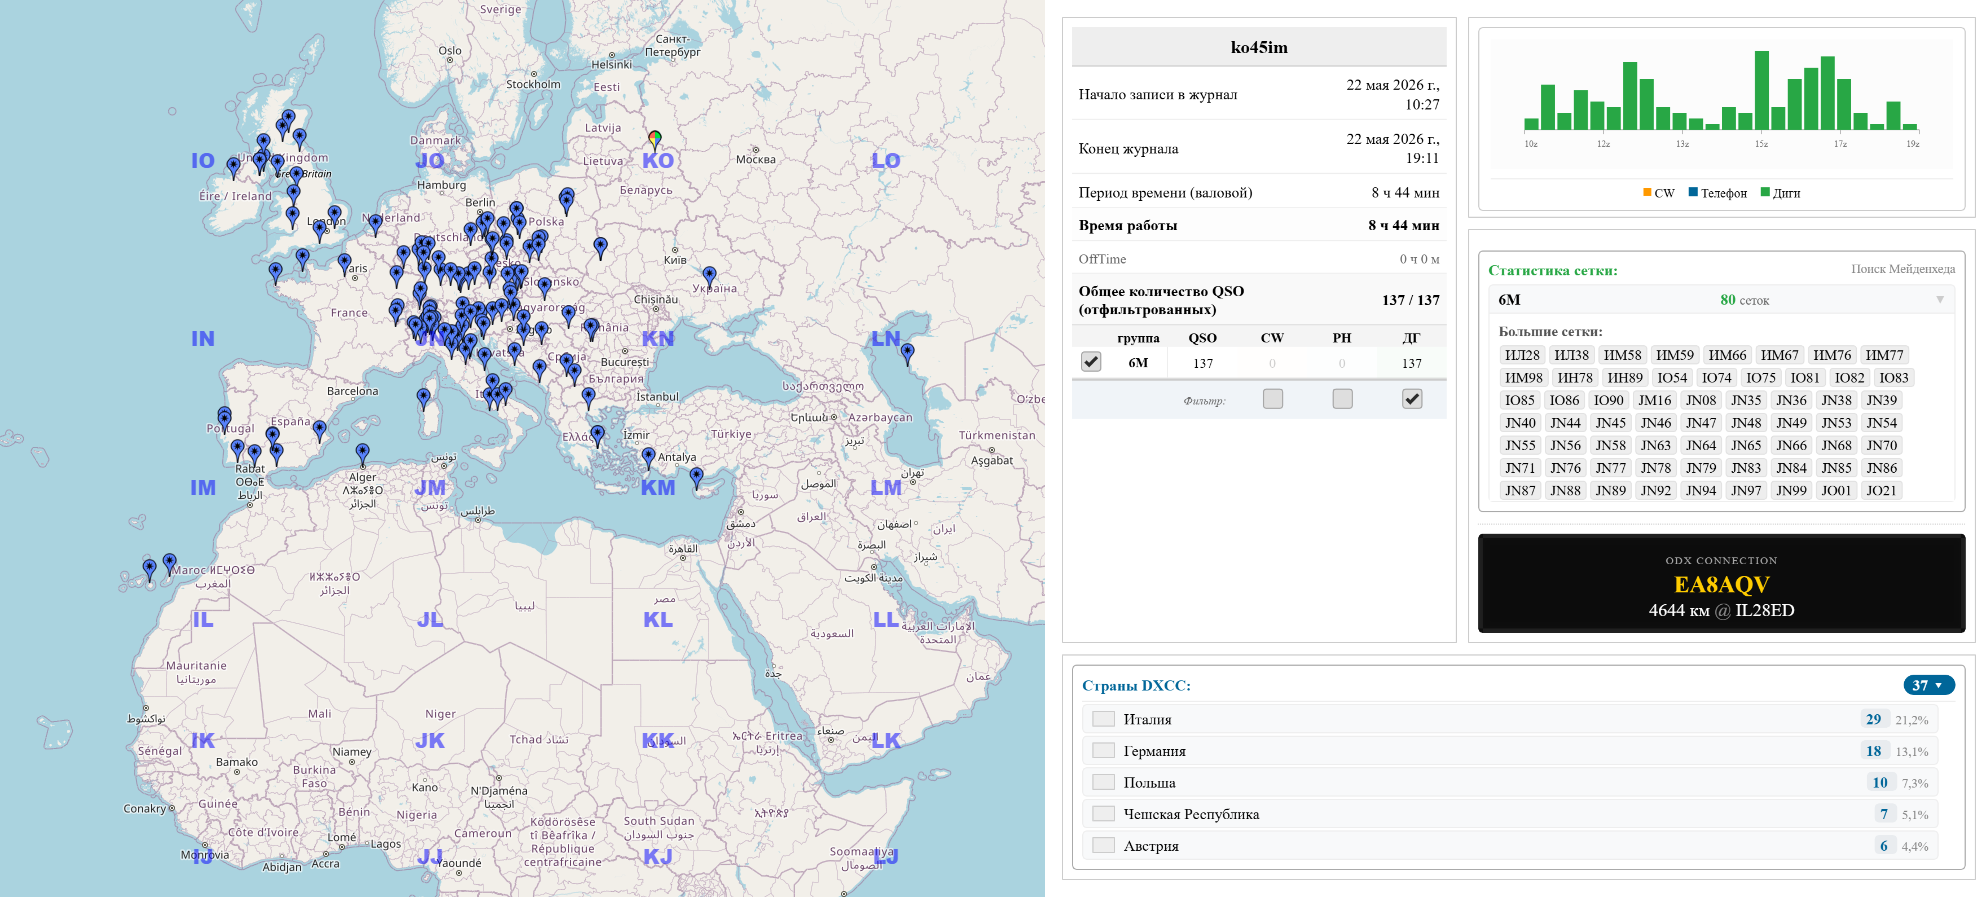Enable the CW filter checkbox
This screenshot has height=897, width=1981.
tap(1272, 399)
